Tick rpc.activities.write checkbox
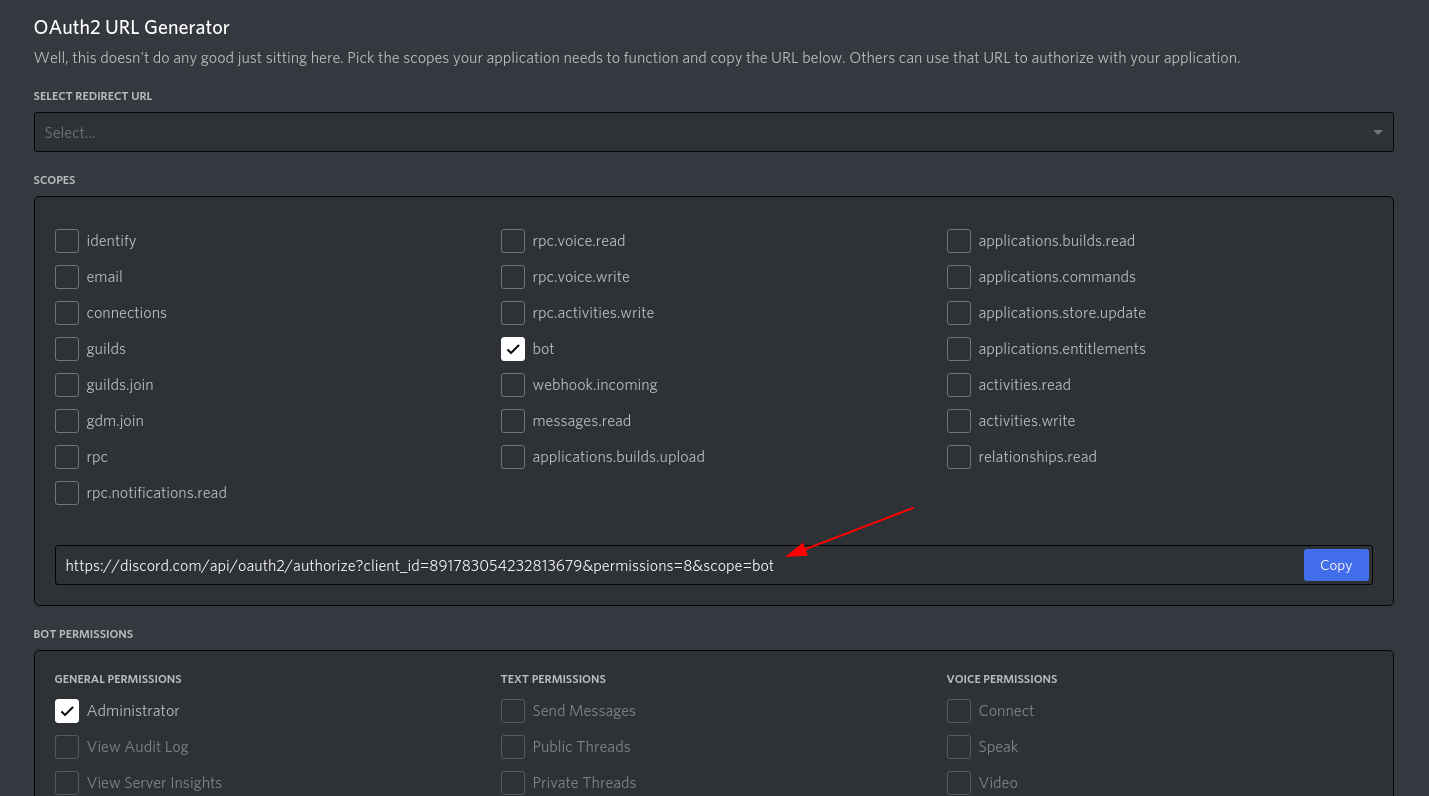 513,313
